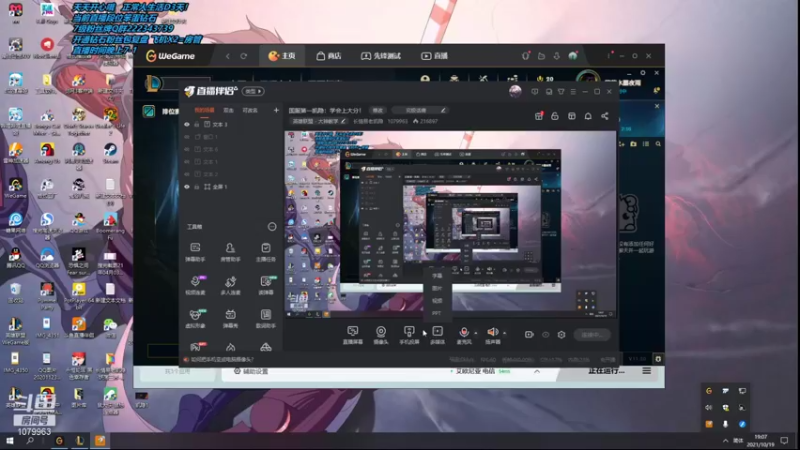Click record icon beside the settings gear
This screenshot has height=450, width=800.
[x=529, y=335]
